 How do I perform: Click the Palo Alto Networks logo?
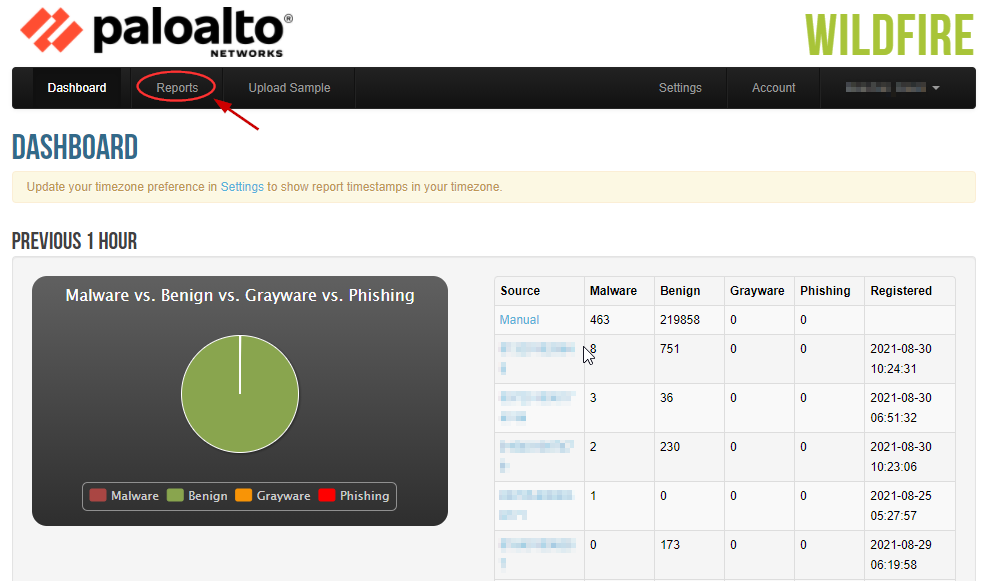[x=156, y=31]
